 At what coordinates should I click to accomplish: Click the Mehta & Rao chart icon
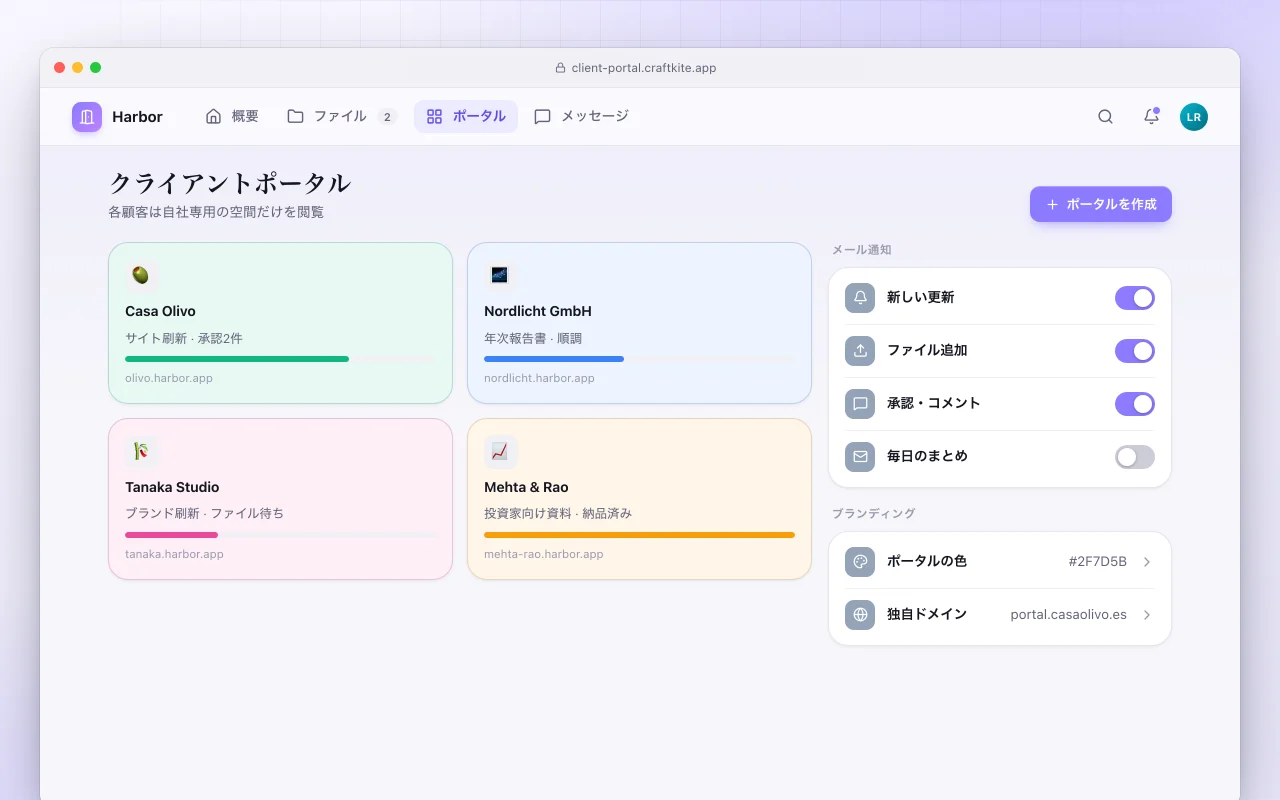pyautogui.click(x=500, y=452)
